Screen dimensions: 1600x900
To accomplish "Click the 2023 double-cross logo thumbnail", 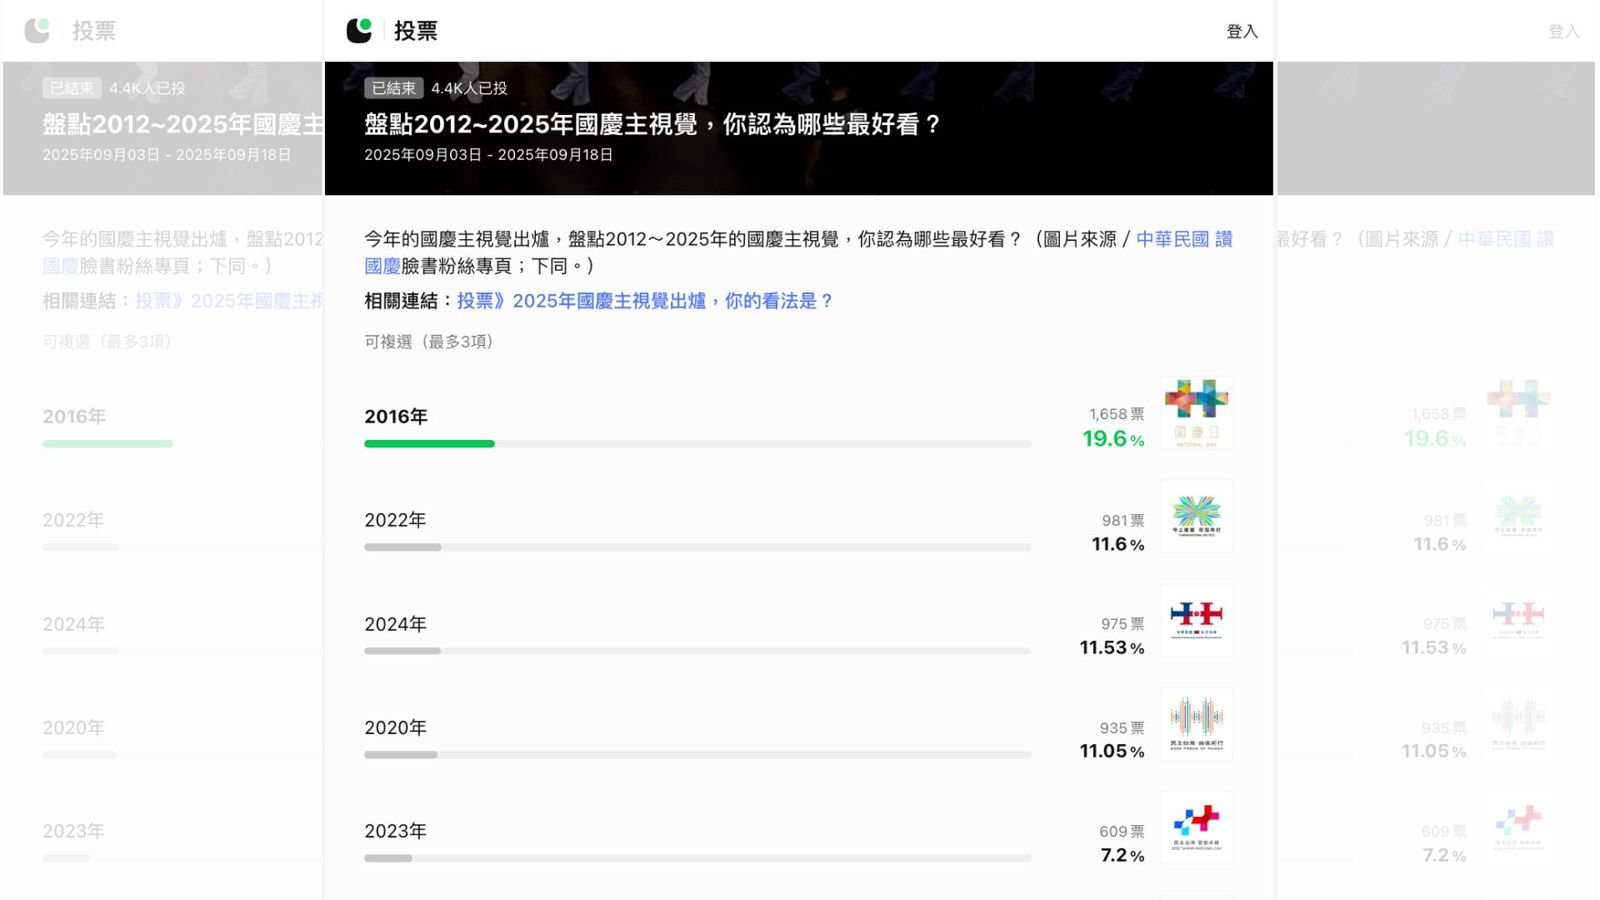I will [1196, 827].
